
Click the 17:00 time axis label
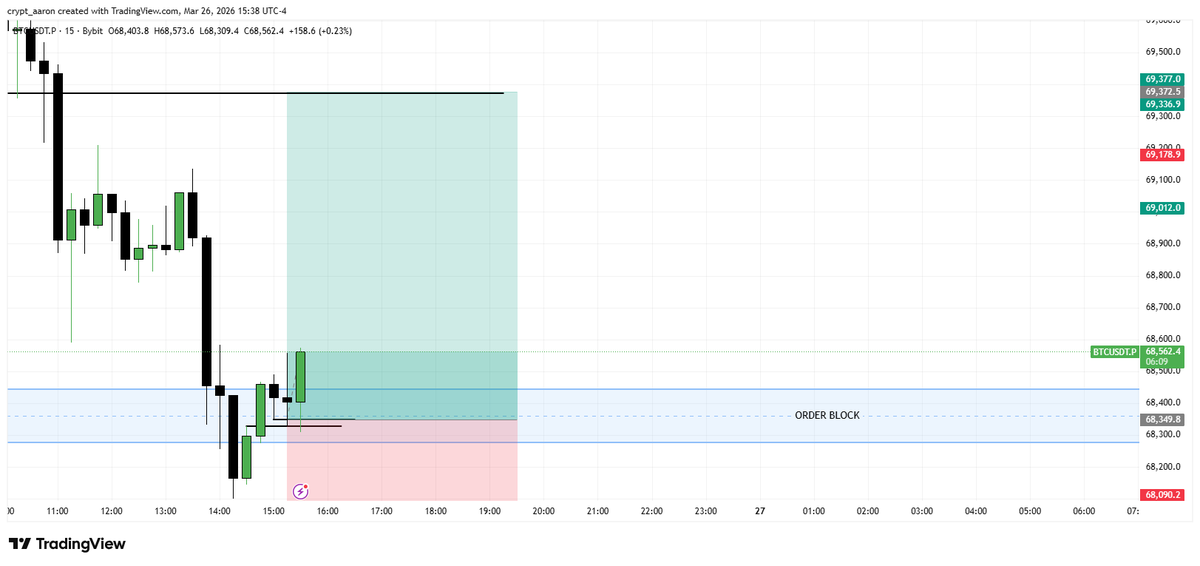tap(381, 511)
